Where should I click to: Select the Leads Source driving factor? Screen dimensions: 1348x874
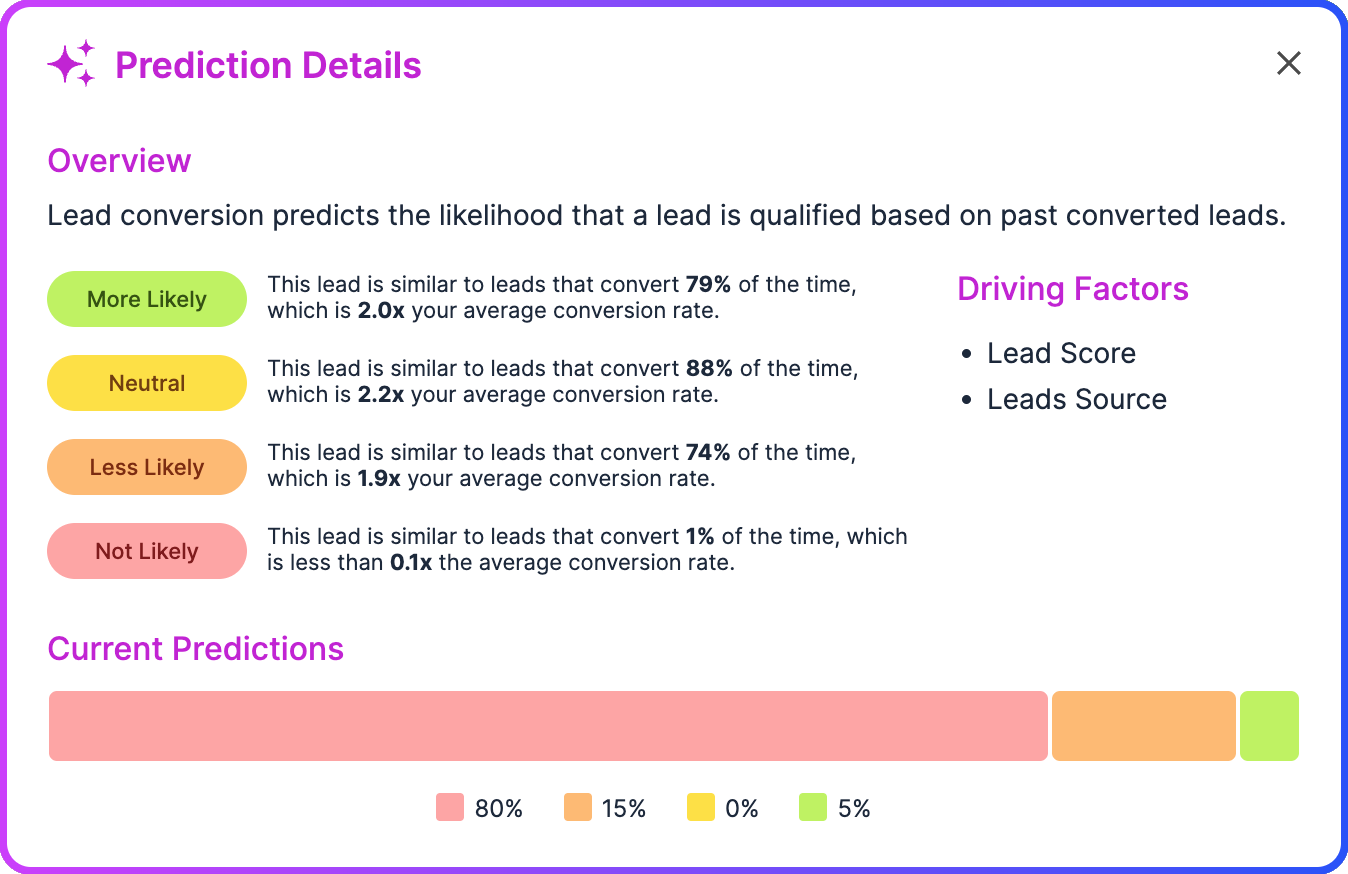(x=1076, y=399)
